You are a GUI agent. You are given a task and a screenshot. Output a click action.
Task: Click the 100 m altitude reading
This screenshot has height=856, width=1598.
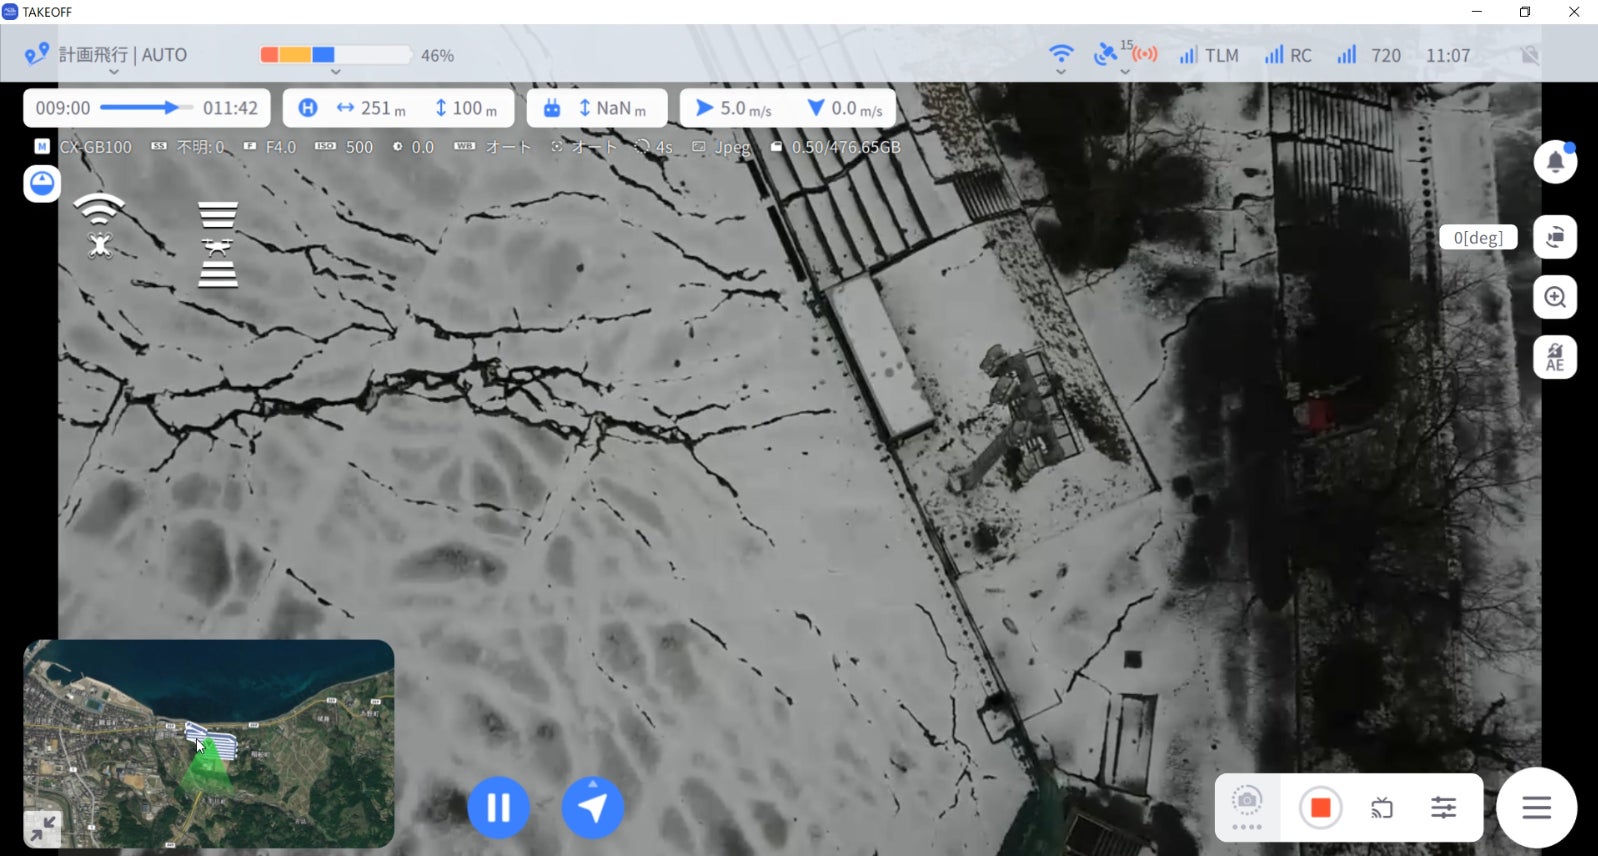coord(466,108)
